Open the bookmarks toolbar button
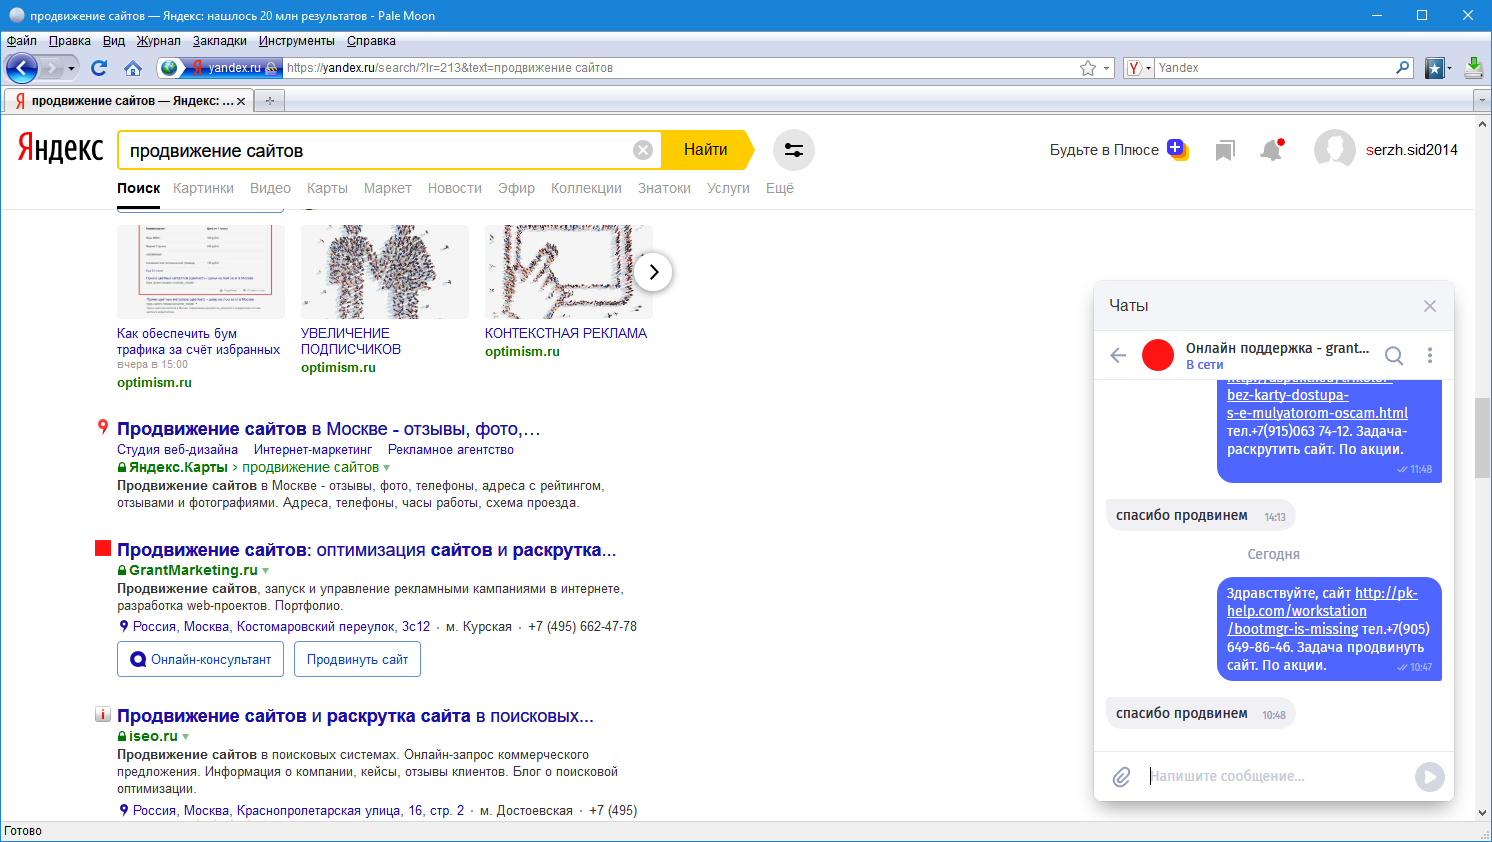 (x=1437, y=68)
